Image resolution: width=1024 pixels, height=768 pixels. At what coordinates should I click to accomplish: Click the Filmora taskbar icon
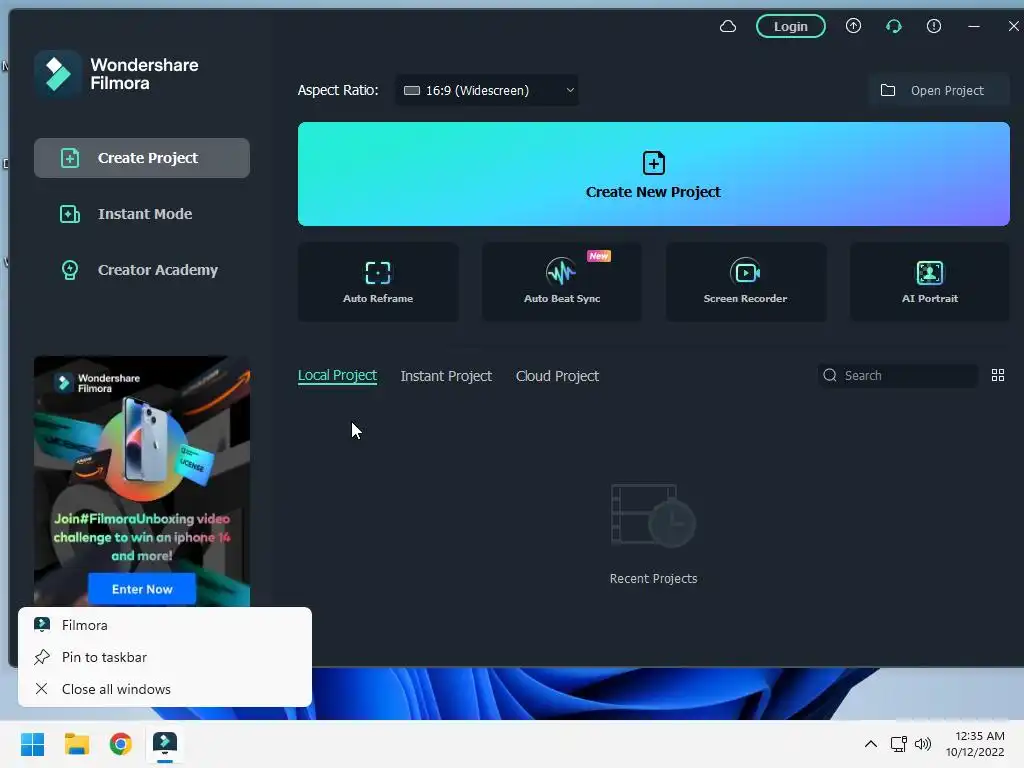pos(165,744)
